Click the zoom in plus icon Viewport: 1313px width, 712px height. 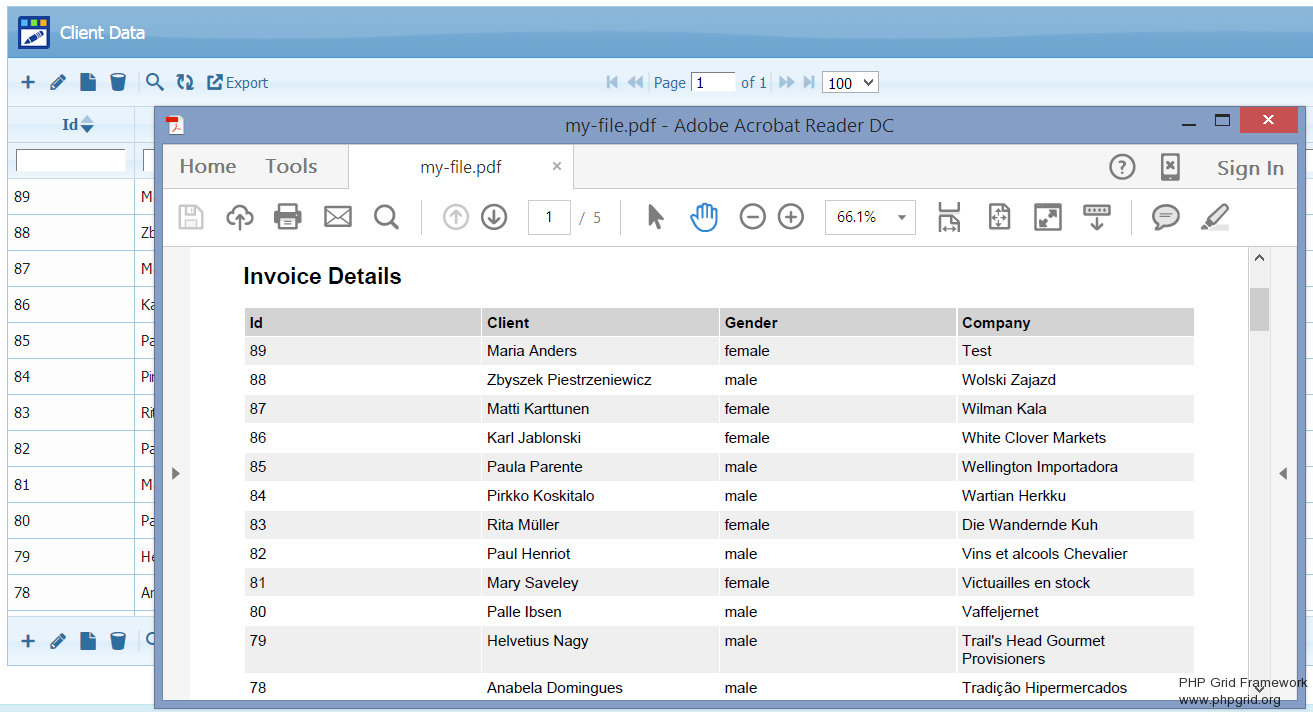click(791, 217)
